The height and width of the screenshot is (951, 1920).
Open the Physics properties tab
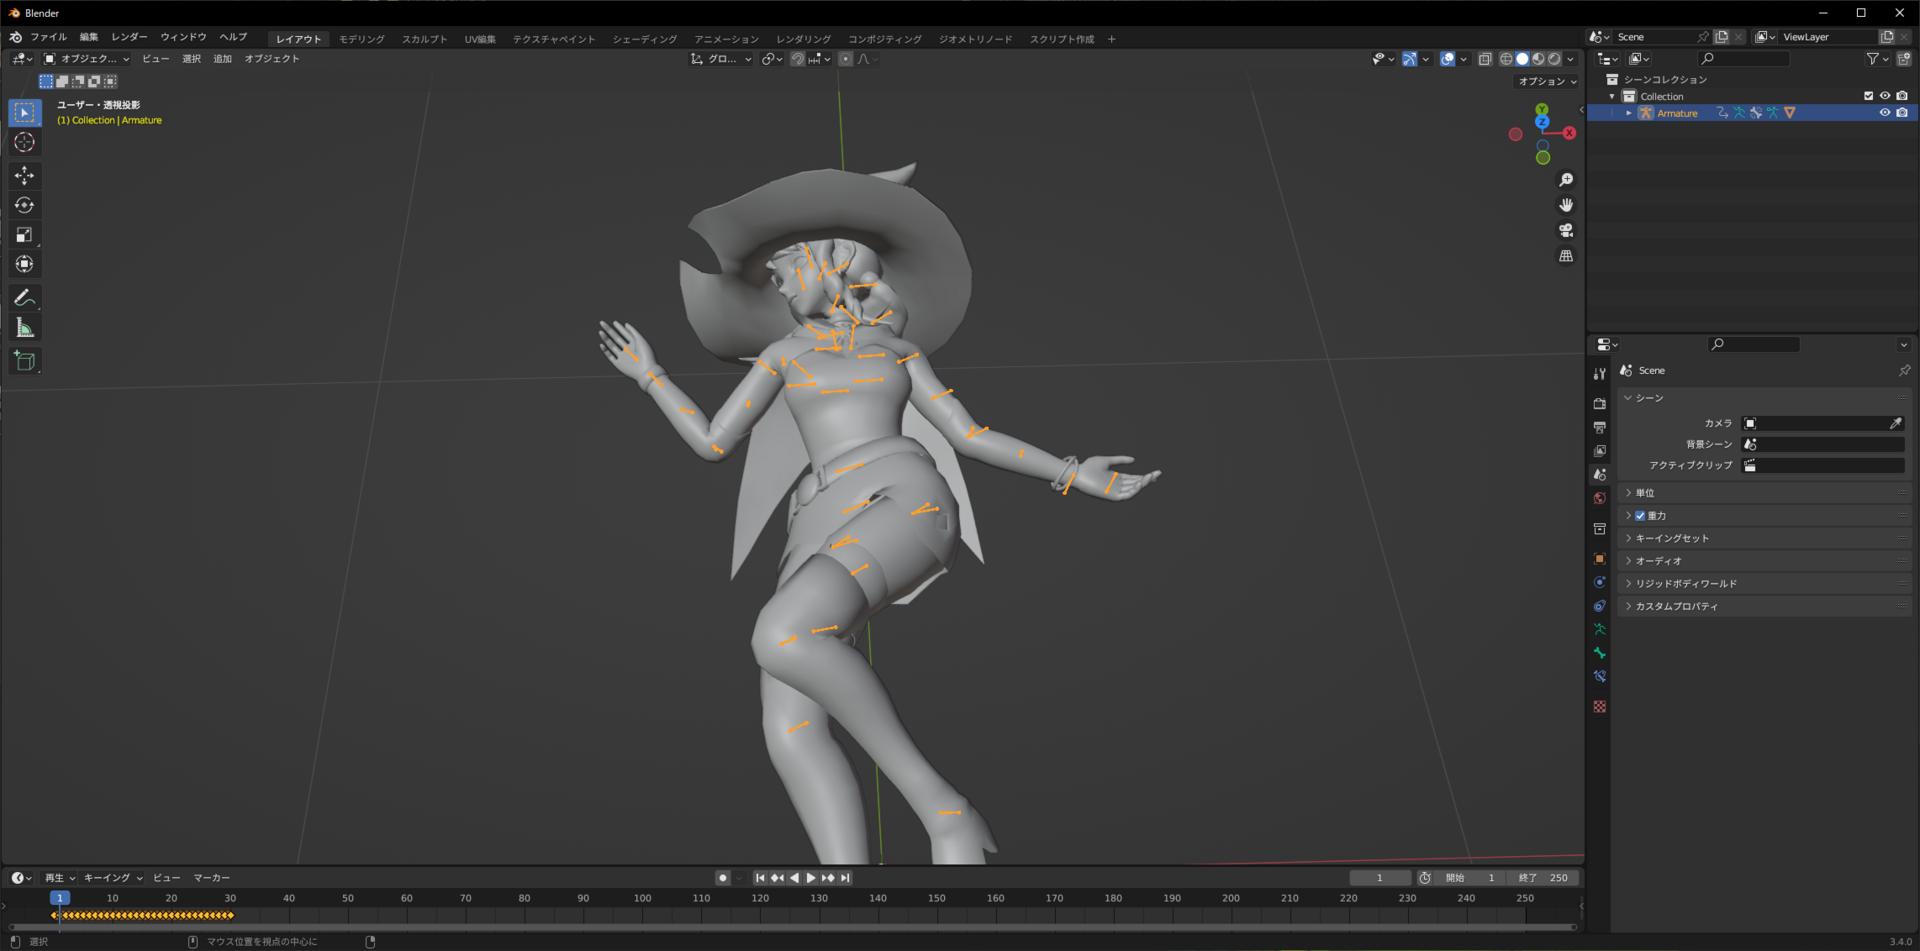(x=1600, y=582)
